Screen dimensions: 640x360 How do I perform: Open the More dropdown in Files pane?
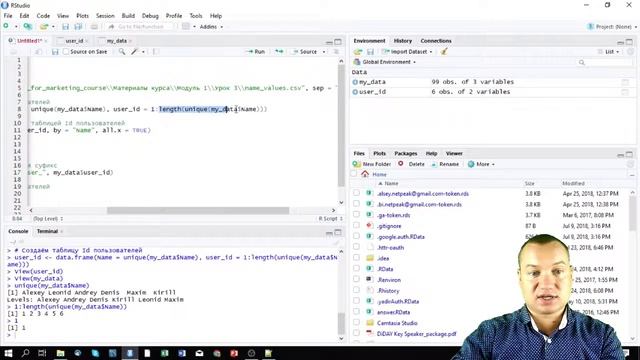482,164
